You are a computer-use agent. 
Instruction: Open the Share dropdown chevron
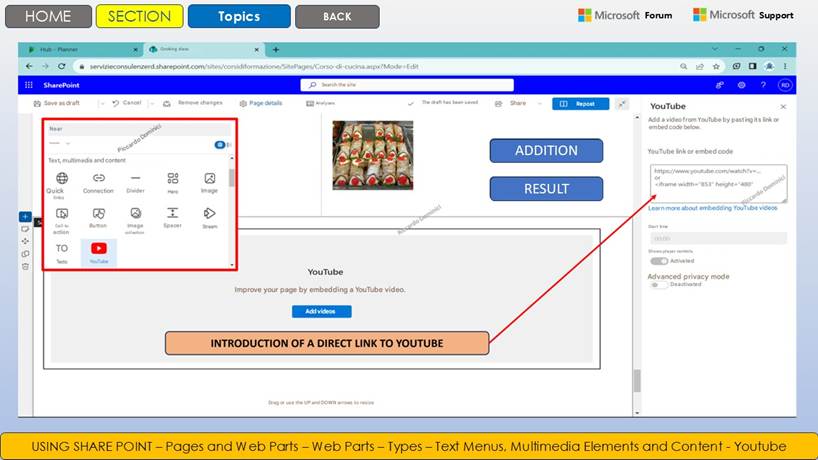click(539, 104)
